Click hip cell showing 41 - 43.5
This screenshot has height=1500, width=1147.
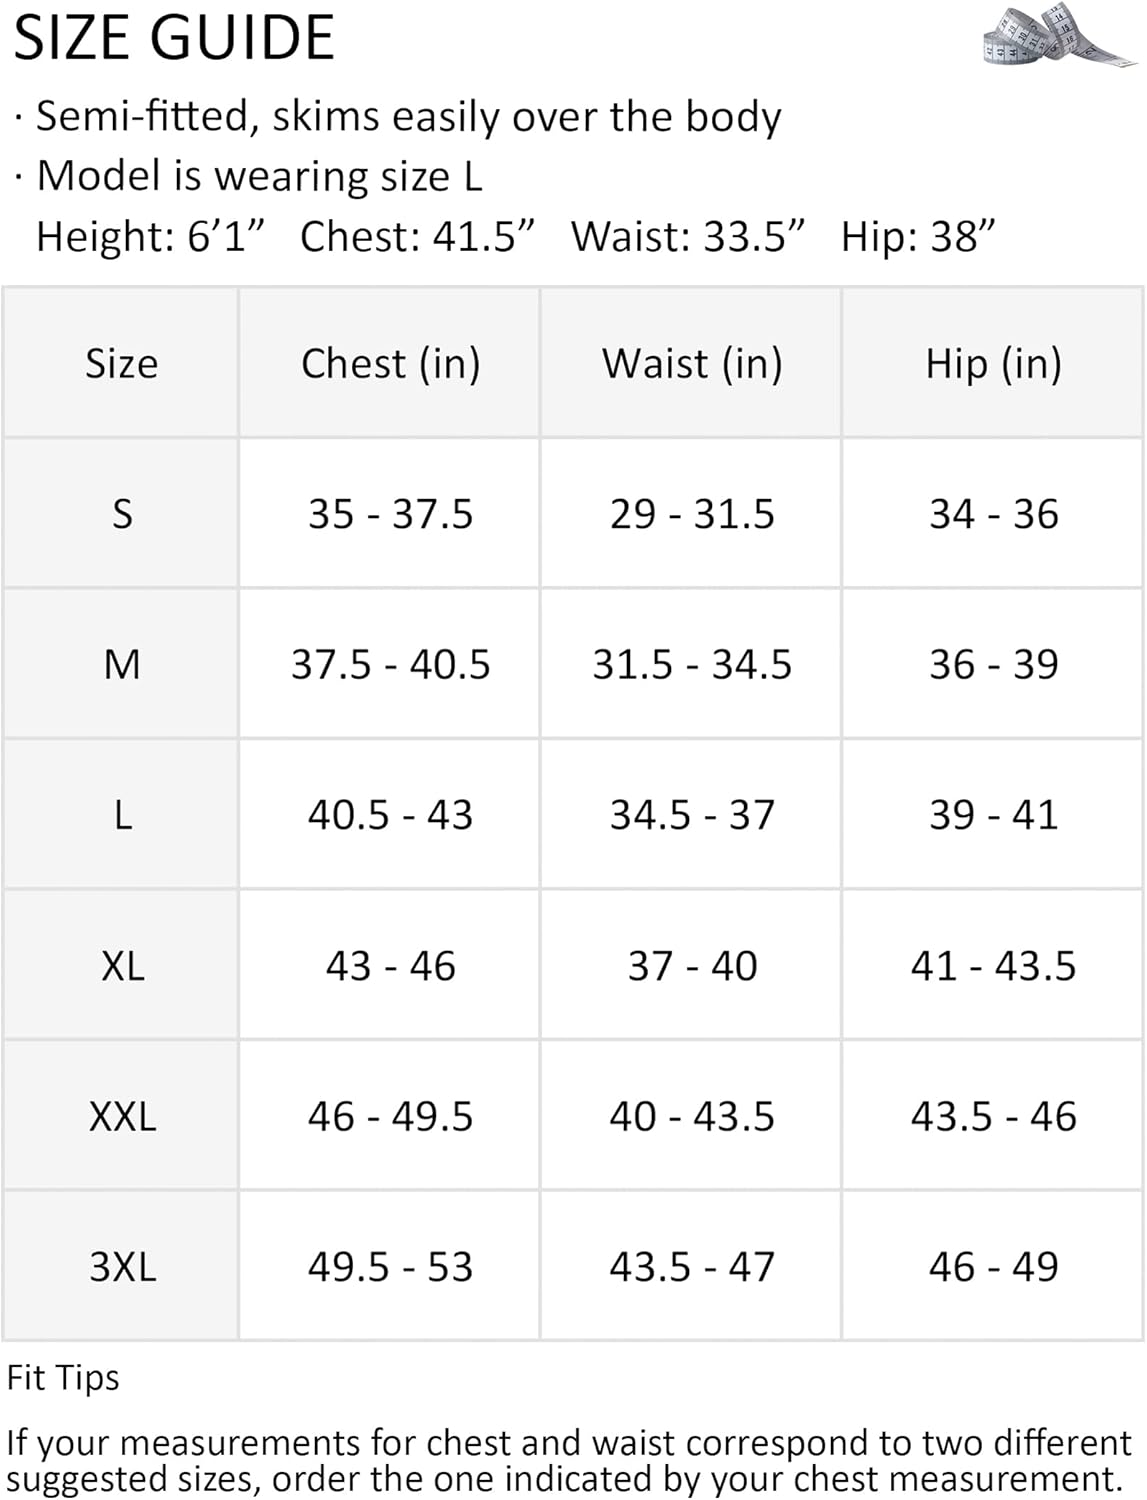[993, 966]
